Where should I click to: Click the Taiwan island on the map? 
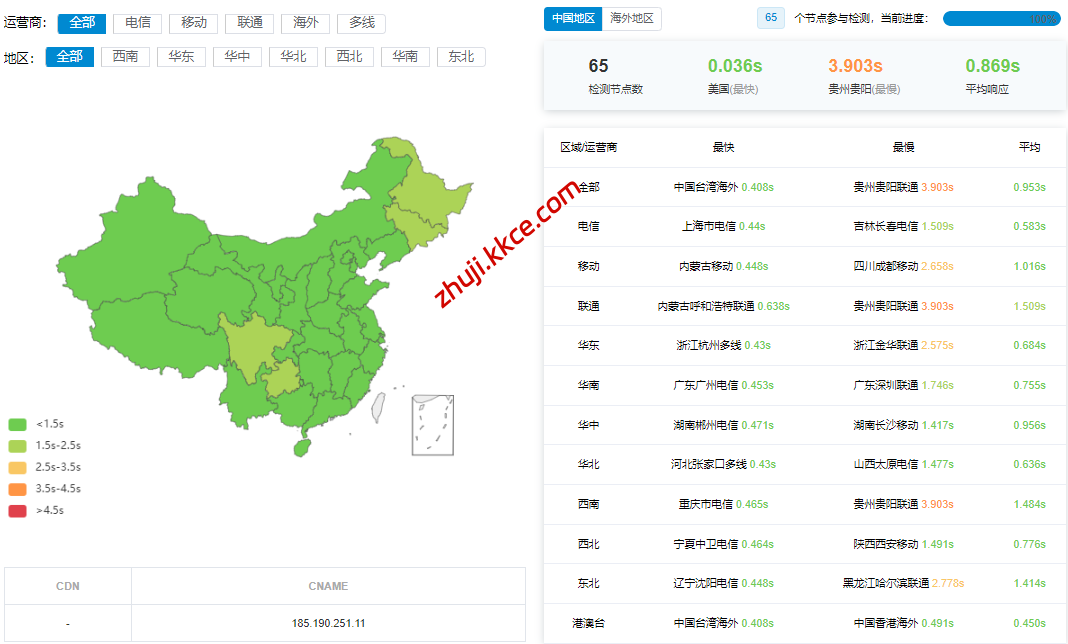(x=379, y=405)
